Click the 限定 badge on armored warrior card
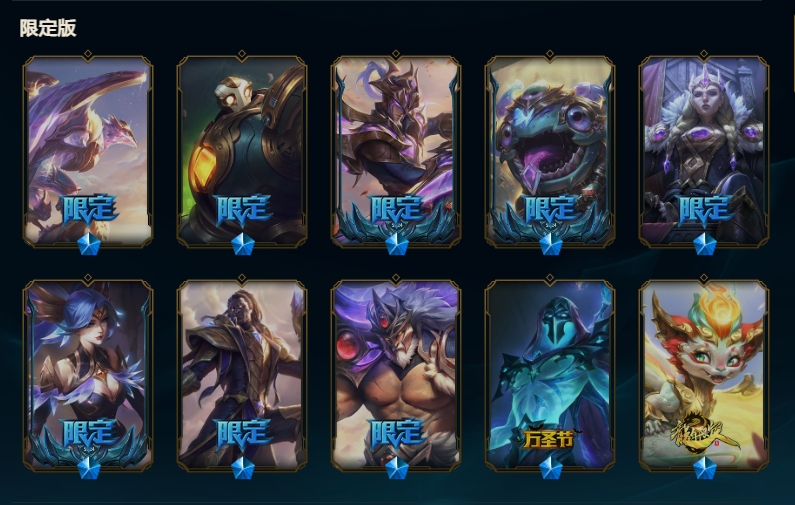This screenshot has height=505, width=795. [x=397, y=209]
